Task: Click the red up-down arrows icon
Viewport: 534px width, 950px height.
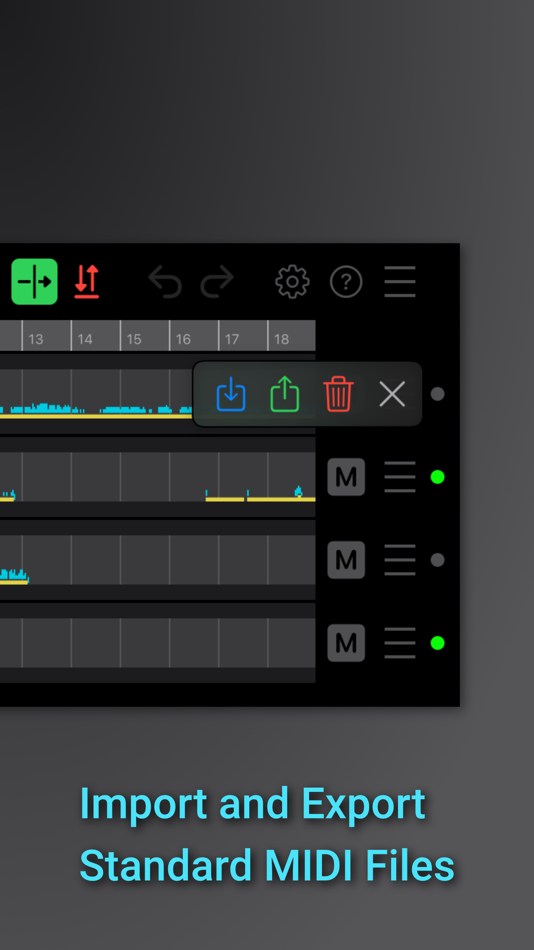Action: 87,282
